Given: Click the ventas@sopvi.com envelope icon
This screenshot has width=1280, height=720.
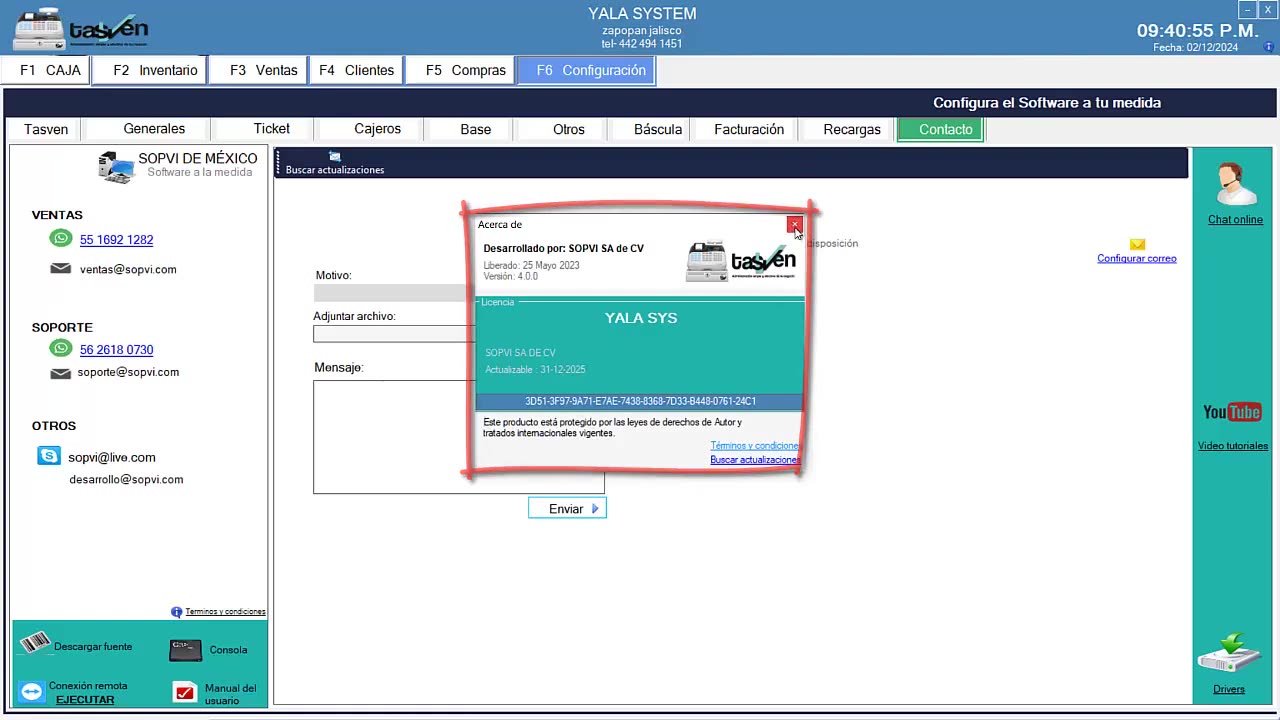Looking at the screenshot, I should 61,269.
